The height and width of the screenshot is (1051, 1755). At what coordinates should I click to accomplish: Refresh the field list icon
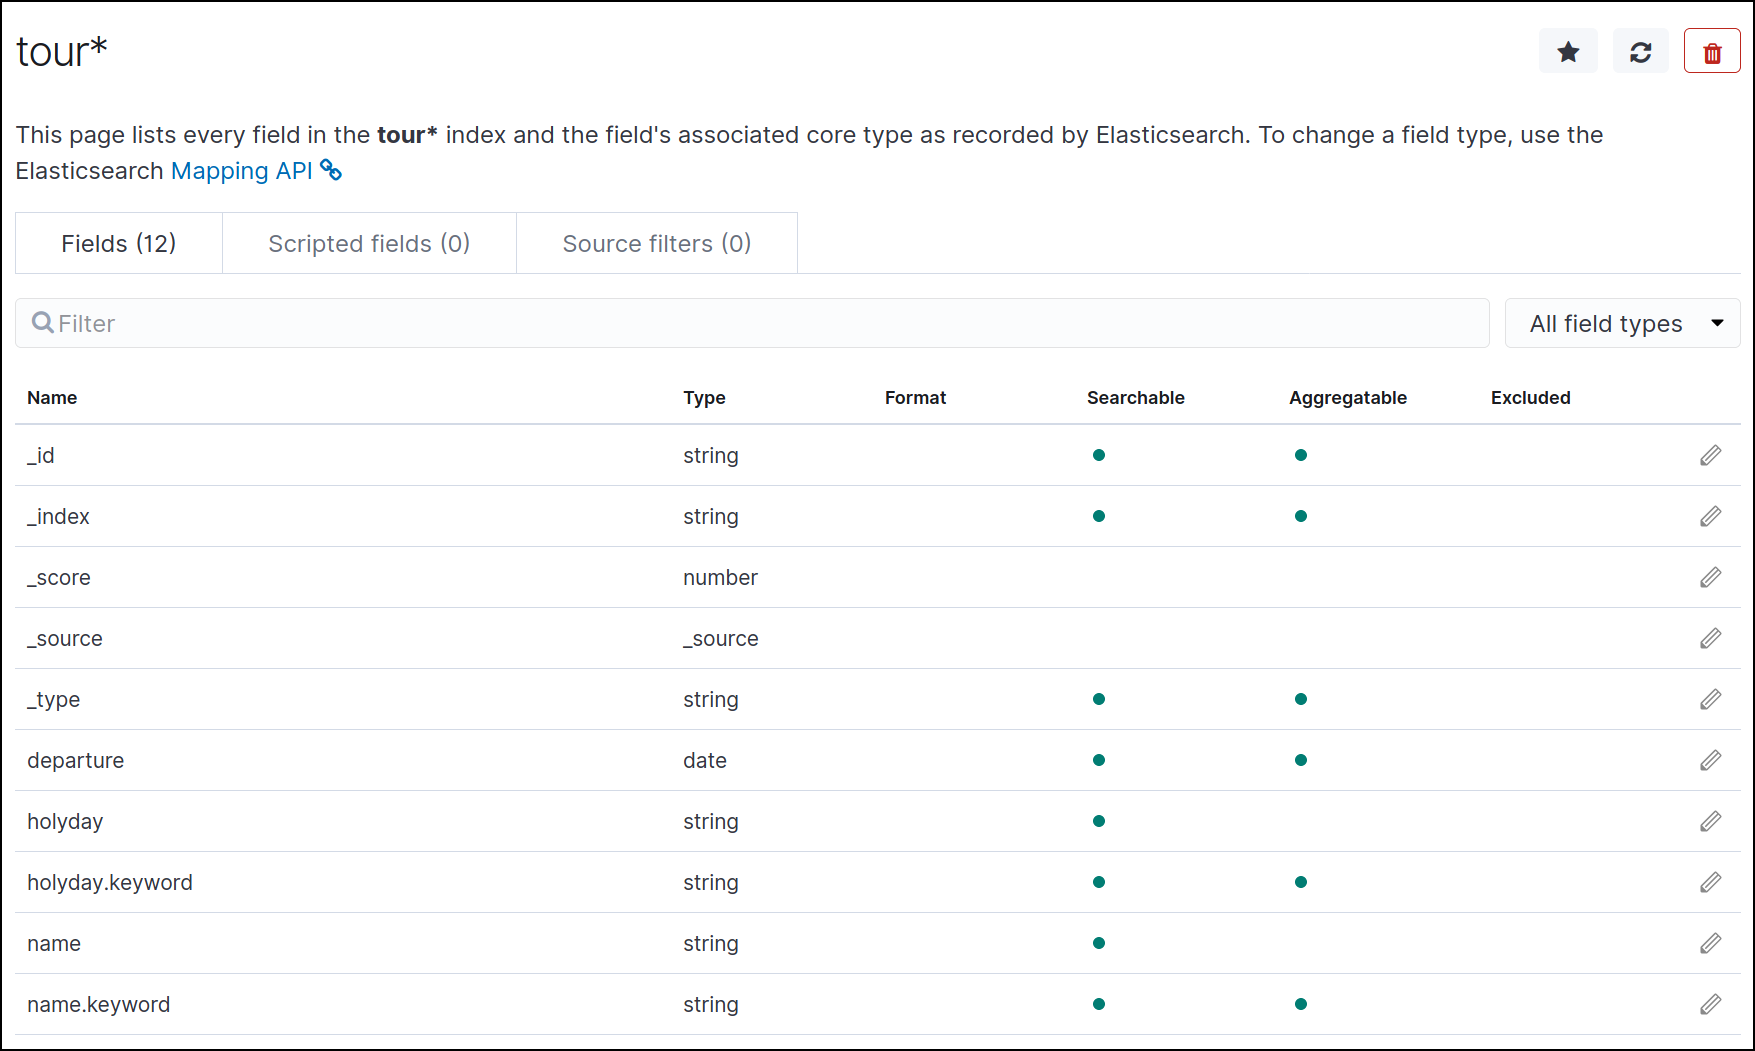point(1640,52)
